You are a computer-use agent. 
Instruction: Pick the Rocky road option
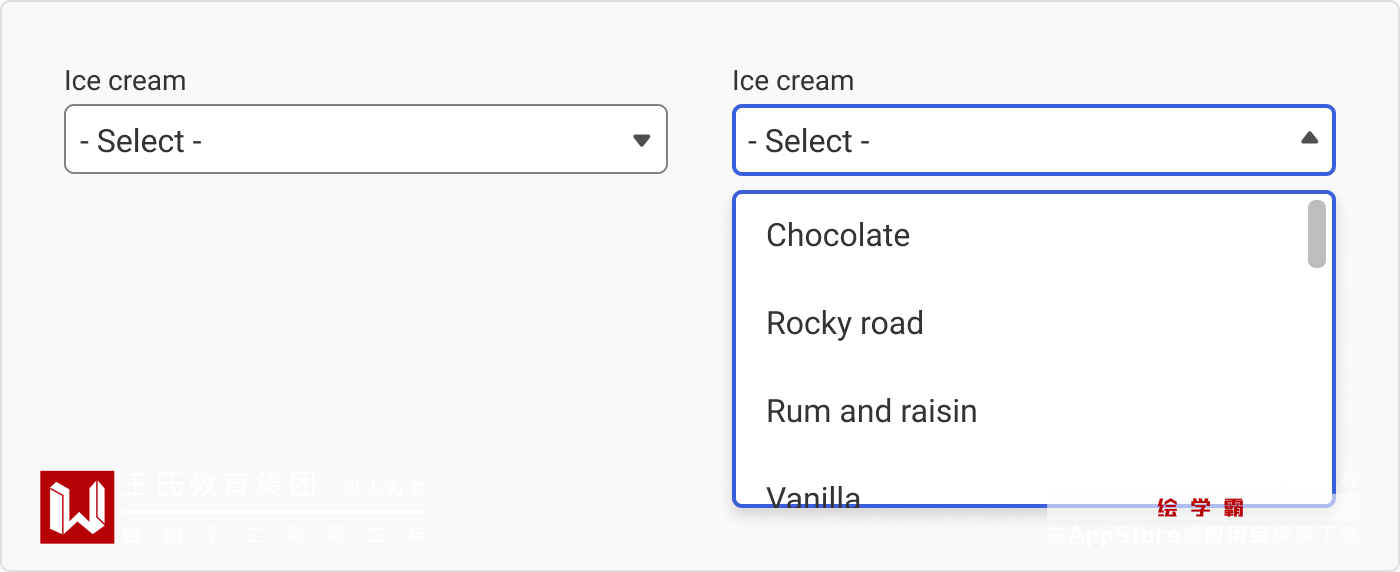coord(845,324)
